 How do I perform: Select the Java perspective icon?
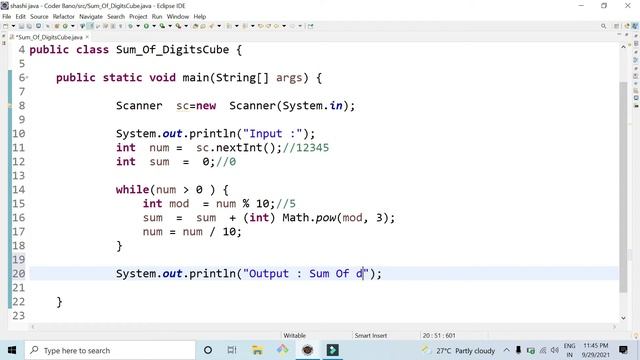(635, 26)
